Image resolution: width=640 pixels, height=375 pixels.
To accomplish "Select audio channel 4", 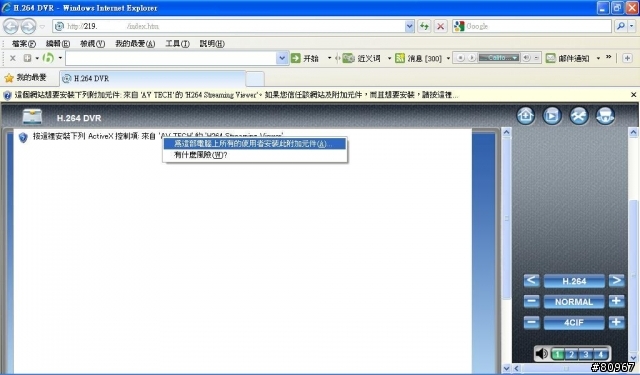I will (x=600, y=354).
